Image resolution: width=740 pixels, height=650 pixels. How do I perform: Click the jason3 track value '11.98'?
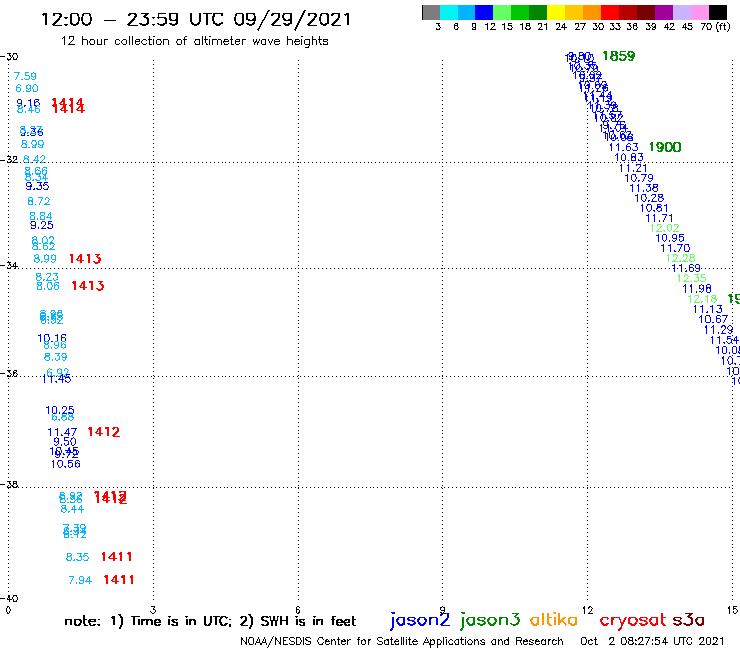[x=697, y=289]
